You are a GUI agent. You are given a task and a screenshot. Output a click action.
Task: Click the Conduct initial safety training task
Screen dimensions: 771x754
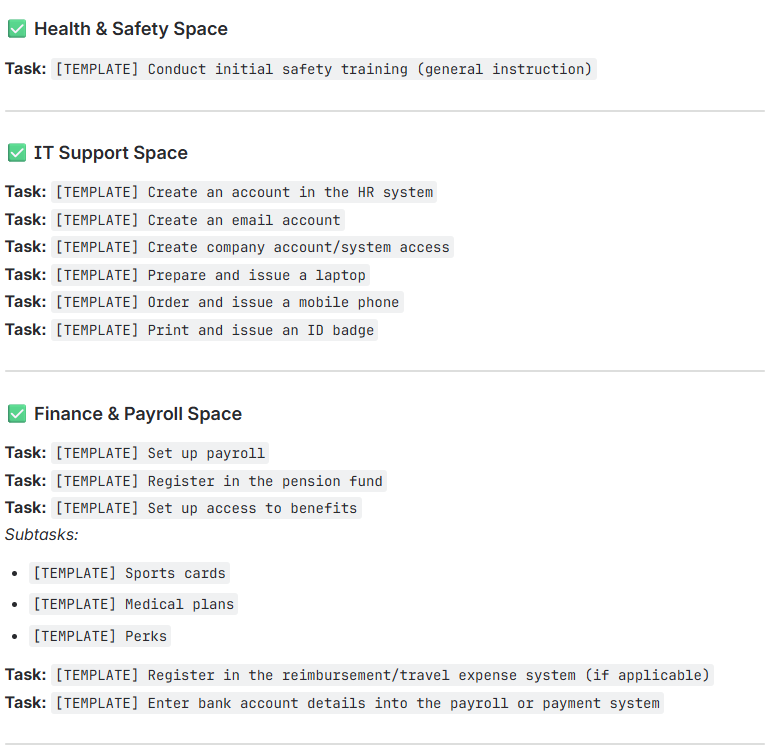click(324, 69)
